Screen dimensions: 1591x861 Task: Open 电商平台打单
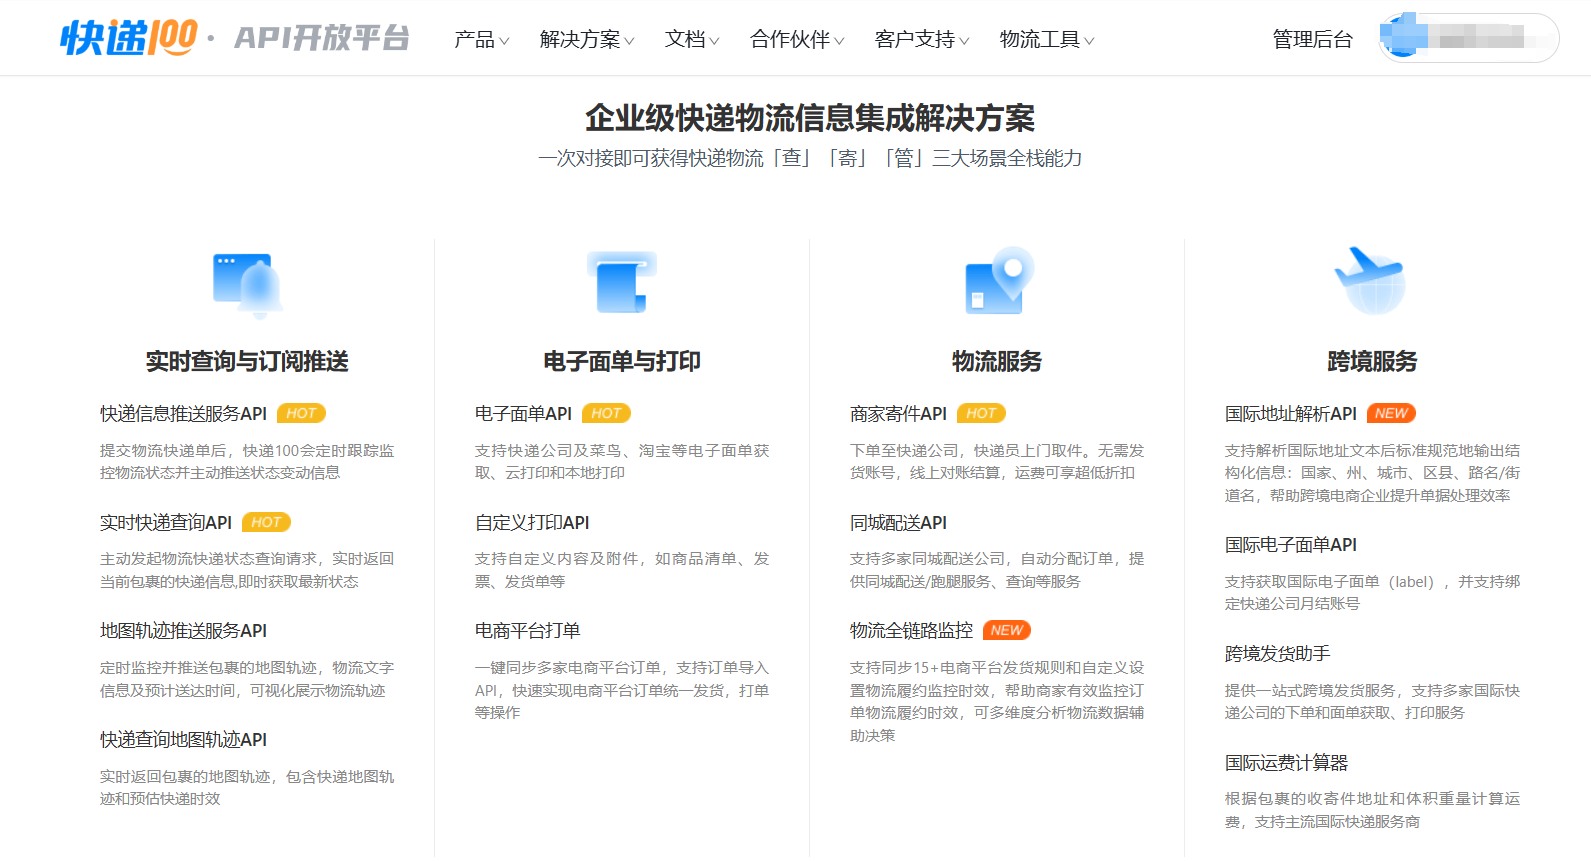coord(528,630)
